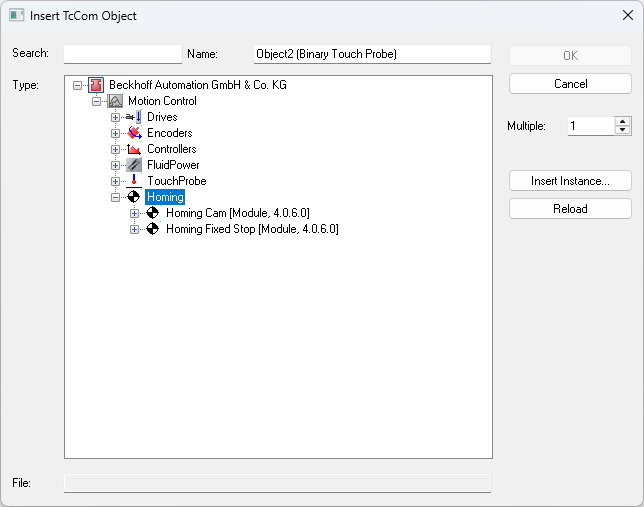644x507 pixels.
Task: Expand the TouchProbe node
Action: point(115,182)
